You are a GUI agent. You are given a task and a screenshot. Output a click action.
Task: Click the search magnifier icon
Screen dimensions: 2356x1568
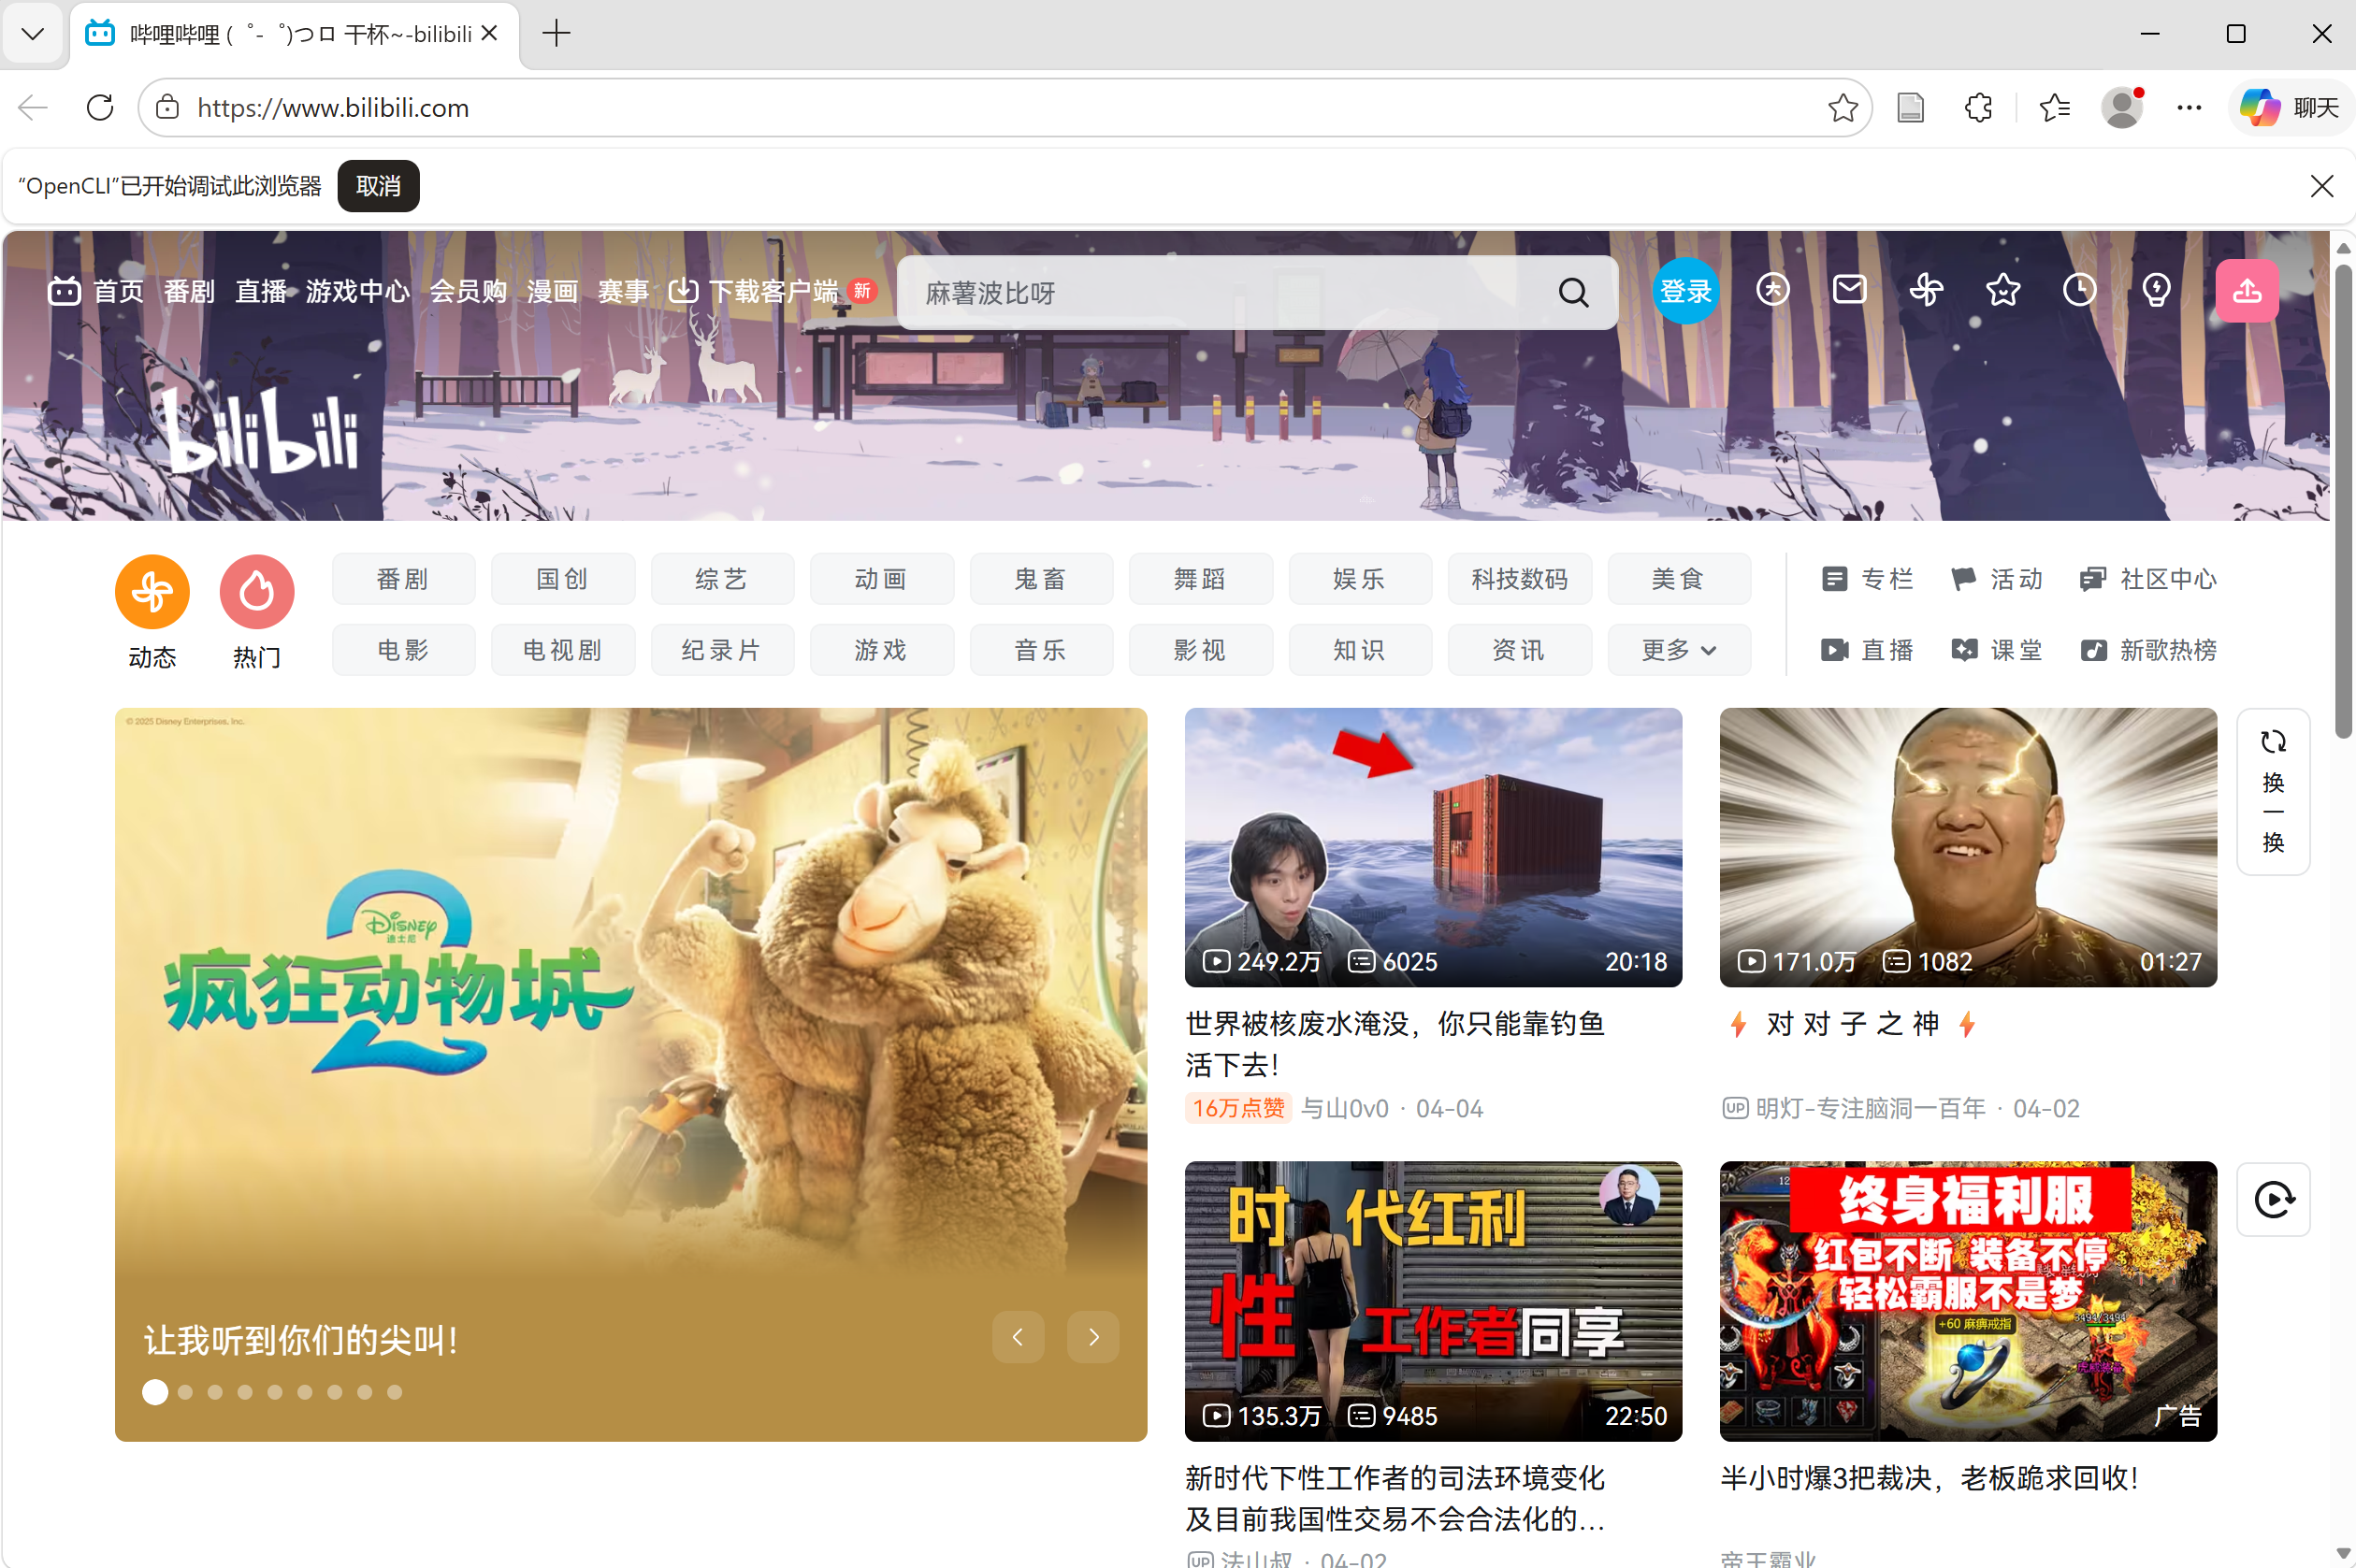pos(1573,293)
